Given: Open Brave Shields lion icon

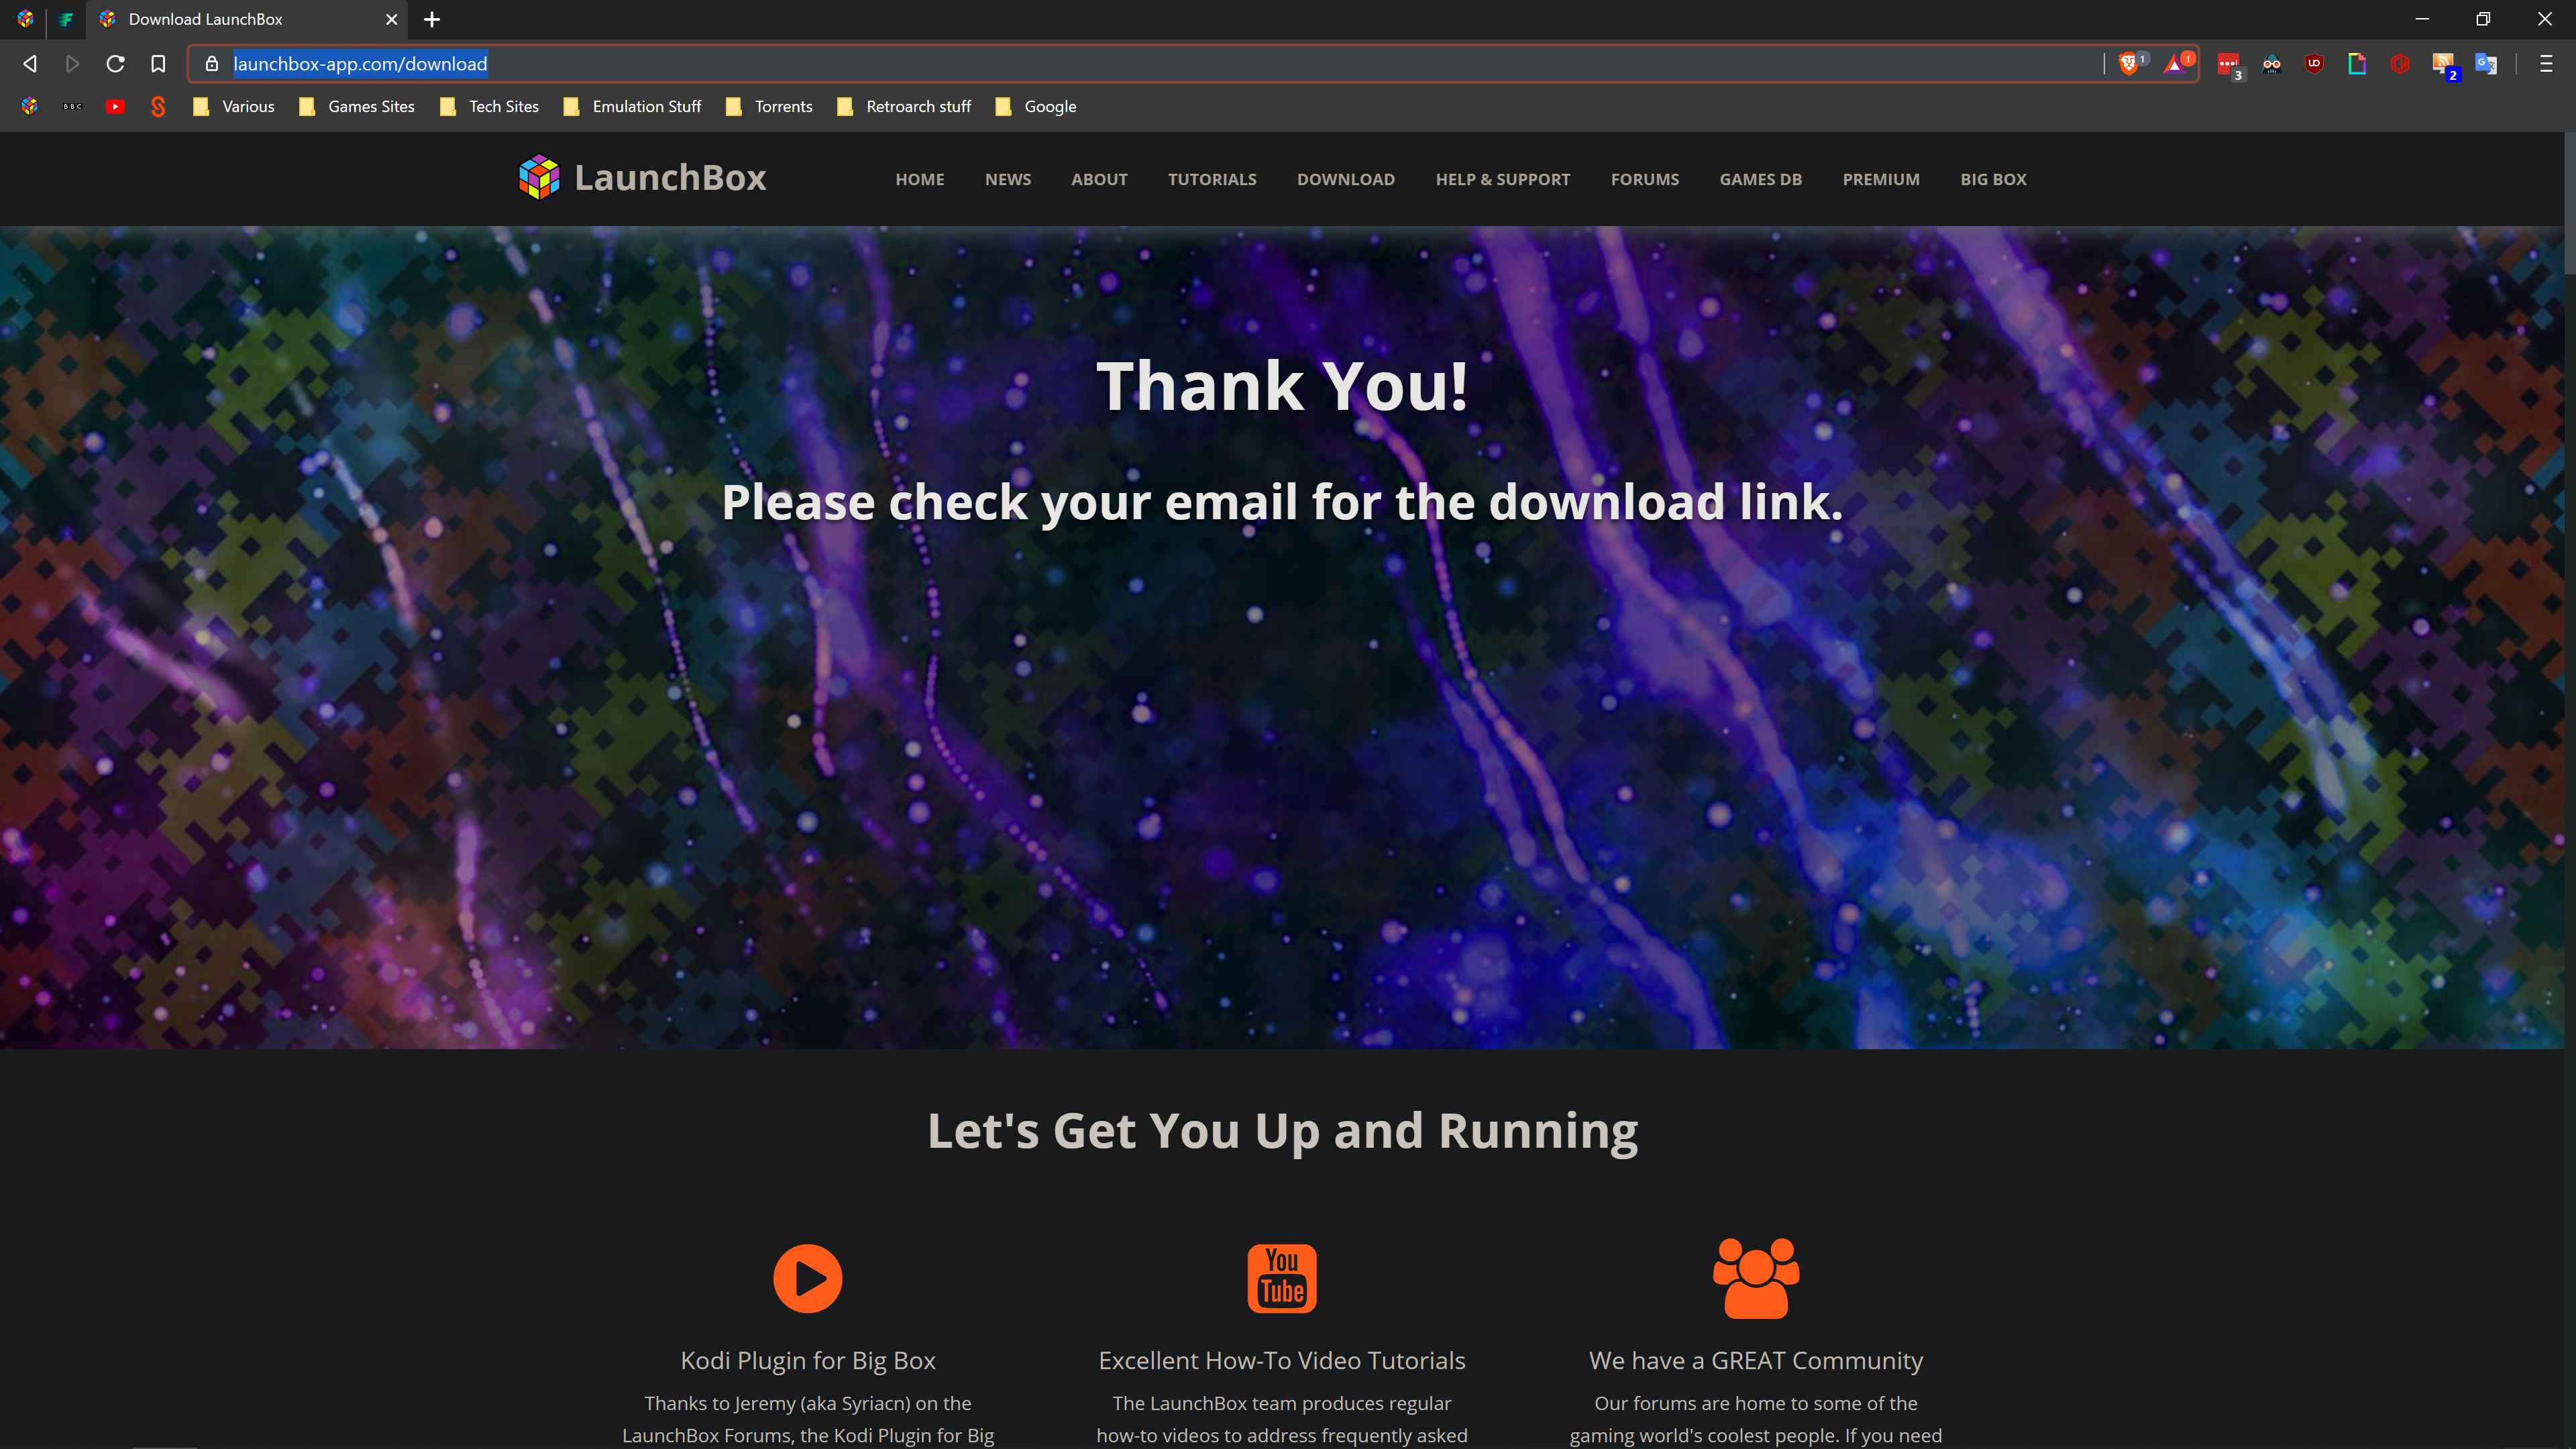Looking at the screenshot, I should tap(2129, 64).
